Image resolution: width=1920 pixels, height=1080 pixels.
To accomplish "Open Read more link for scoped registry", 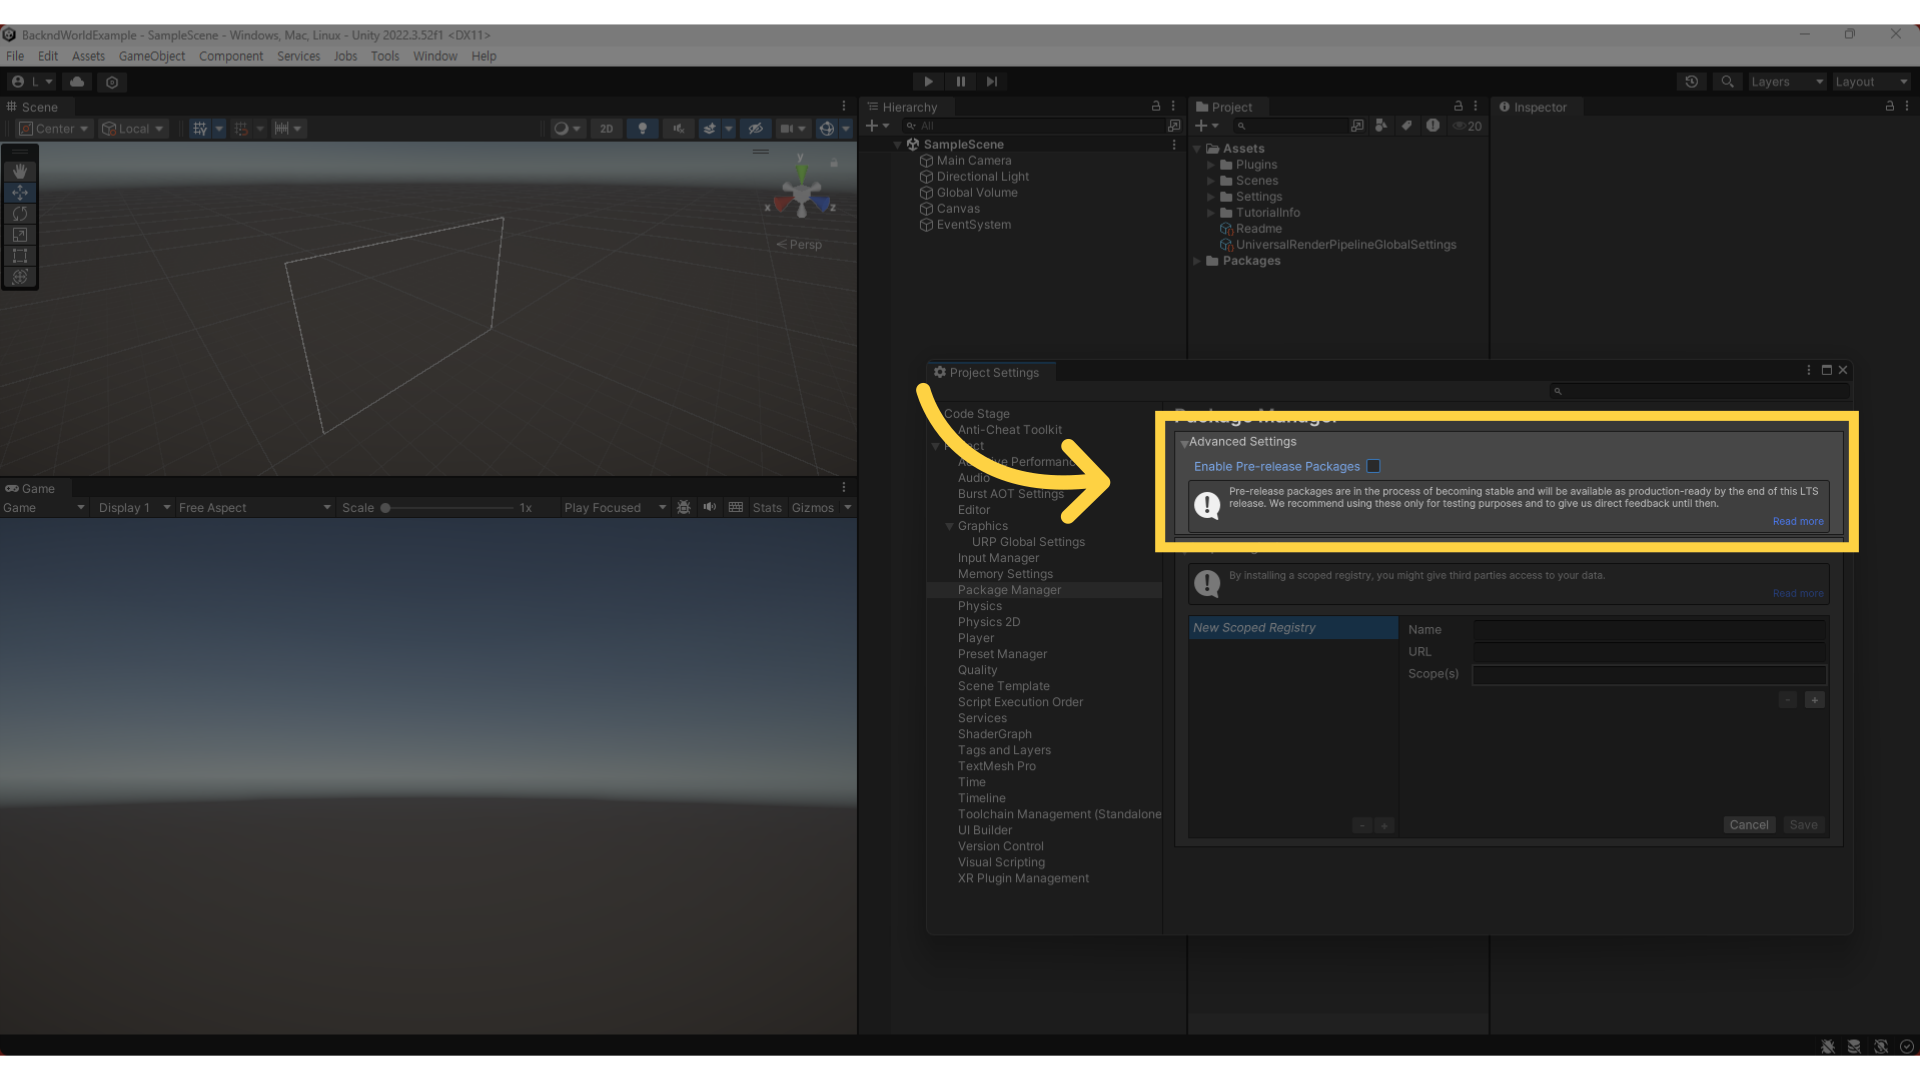I will point(1798,593).
